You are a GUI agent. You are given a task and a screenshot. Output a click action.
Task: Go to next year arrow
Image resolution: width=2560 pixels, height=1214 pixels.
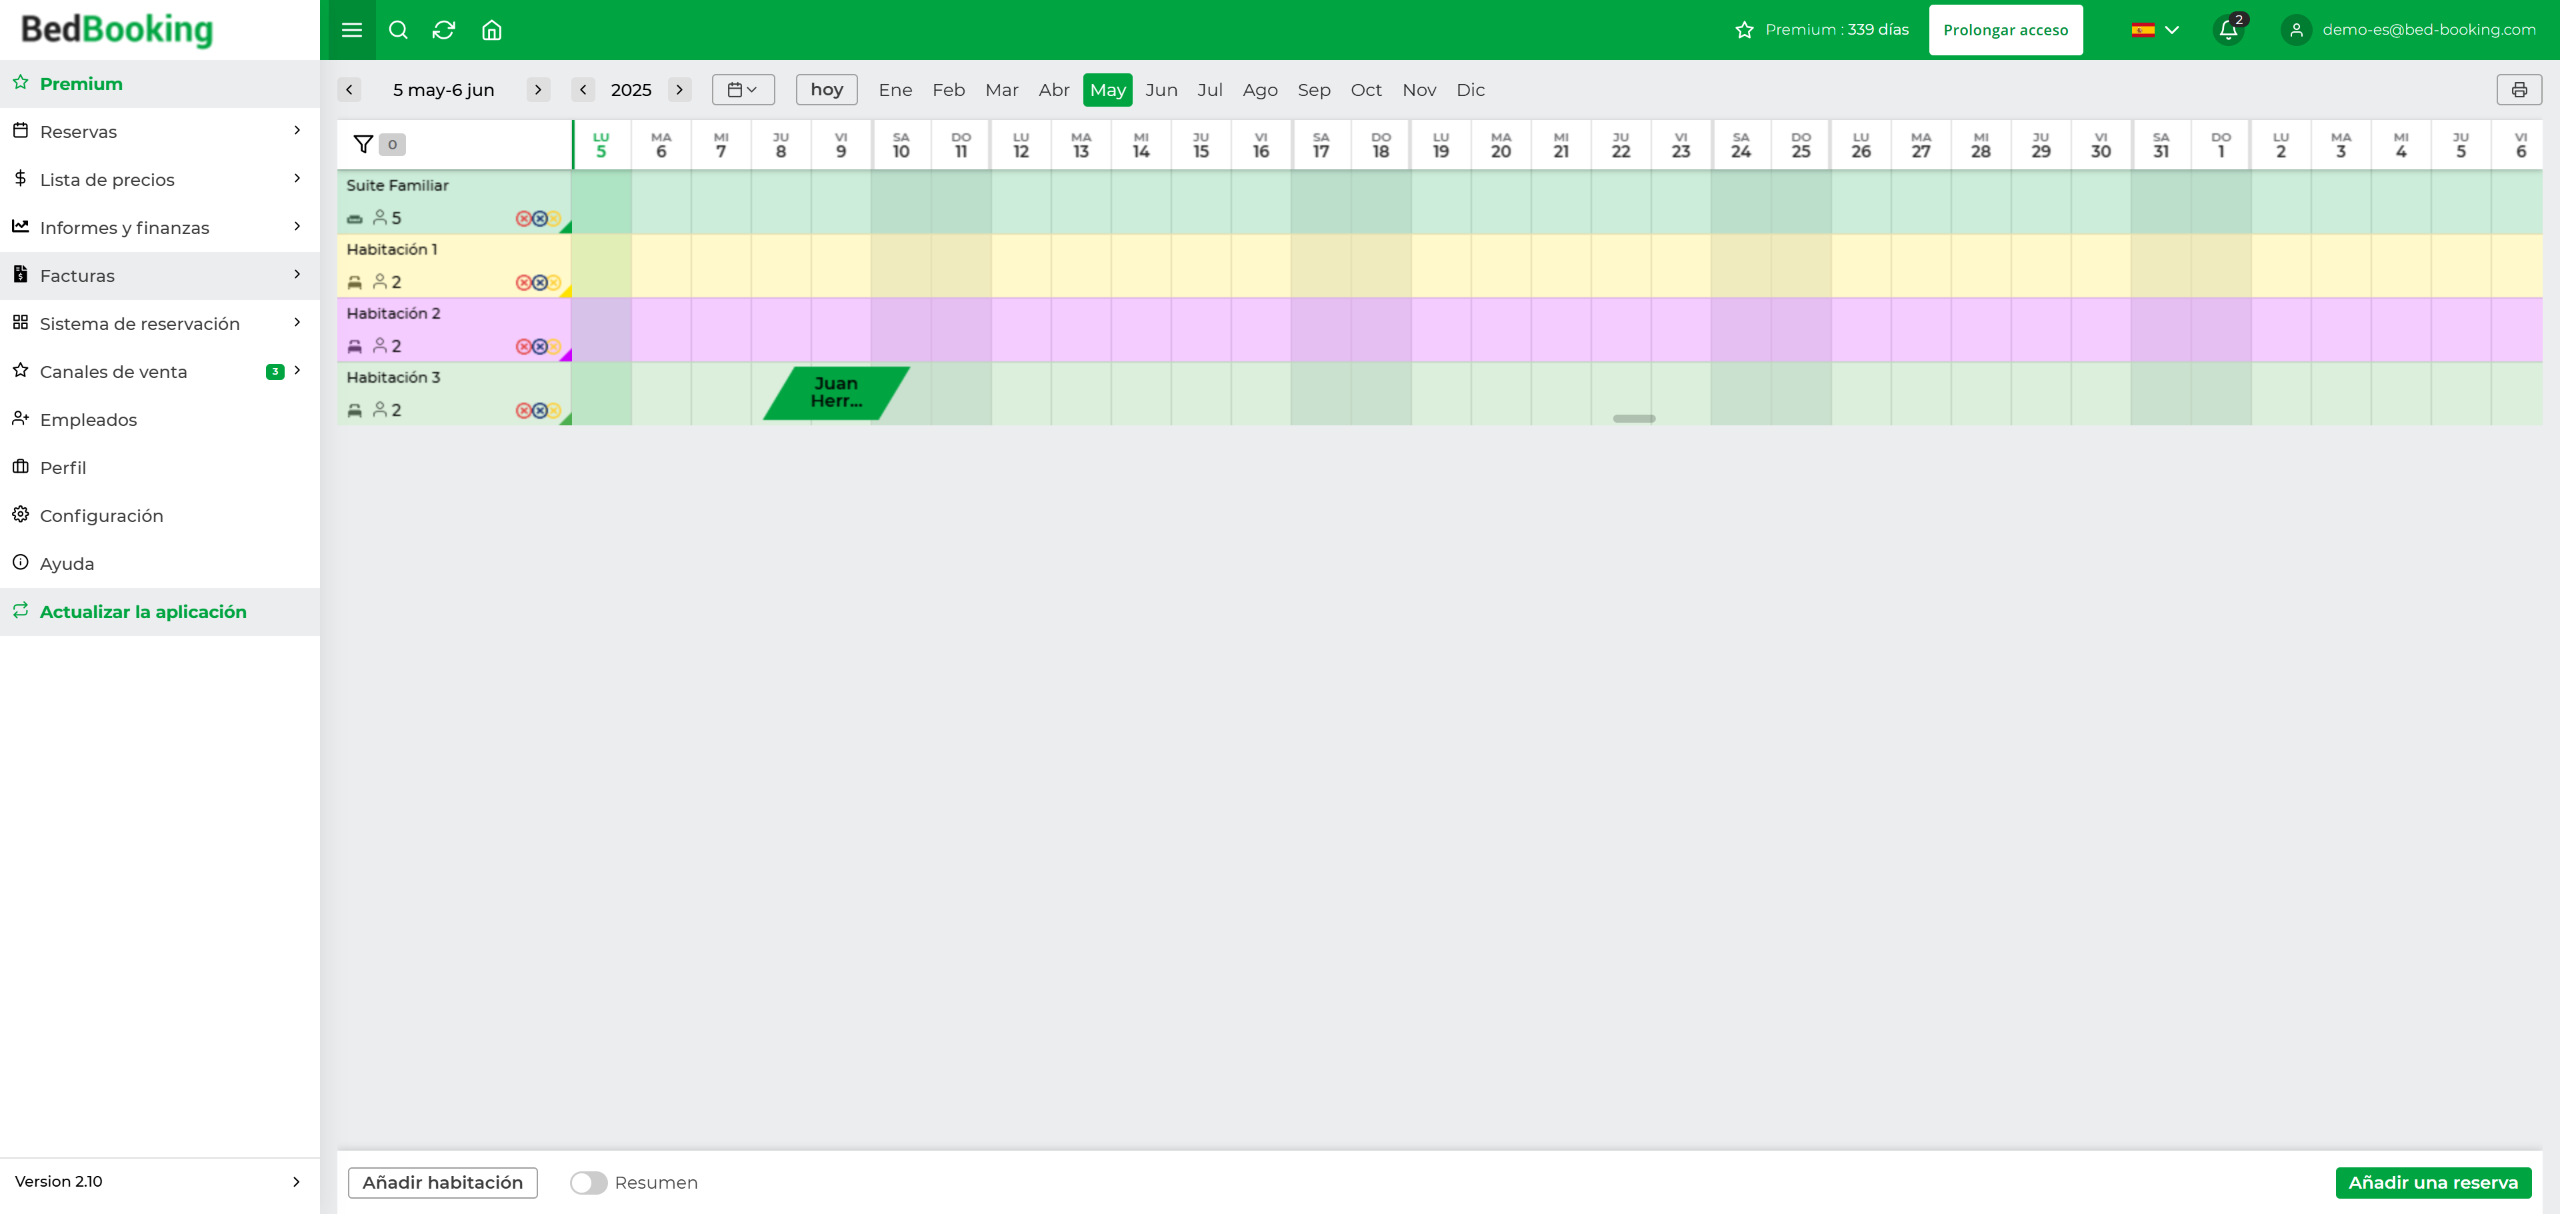[680, 90]
